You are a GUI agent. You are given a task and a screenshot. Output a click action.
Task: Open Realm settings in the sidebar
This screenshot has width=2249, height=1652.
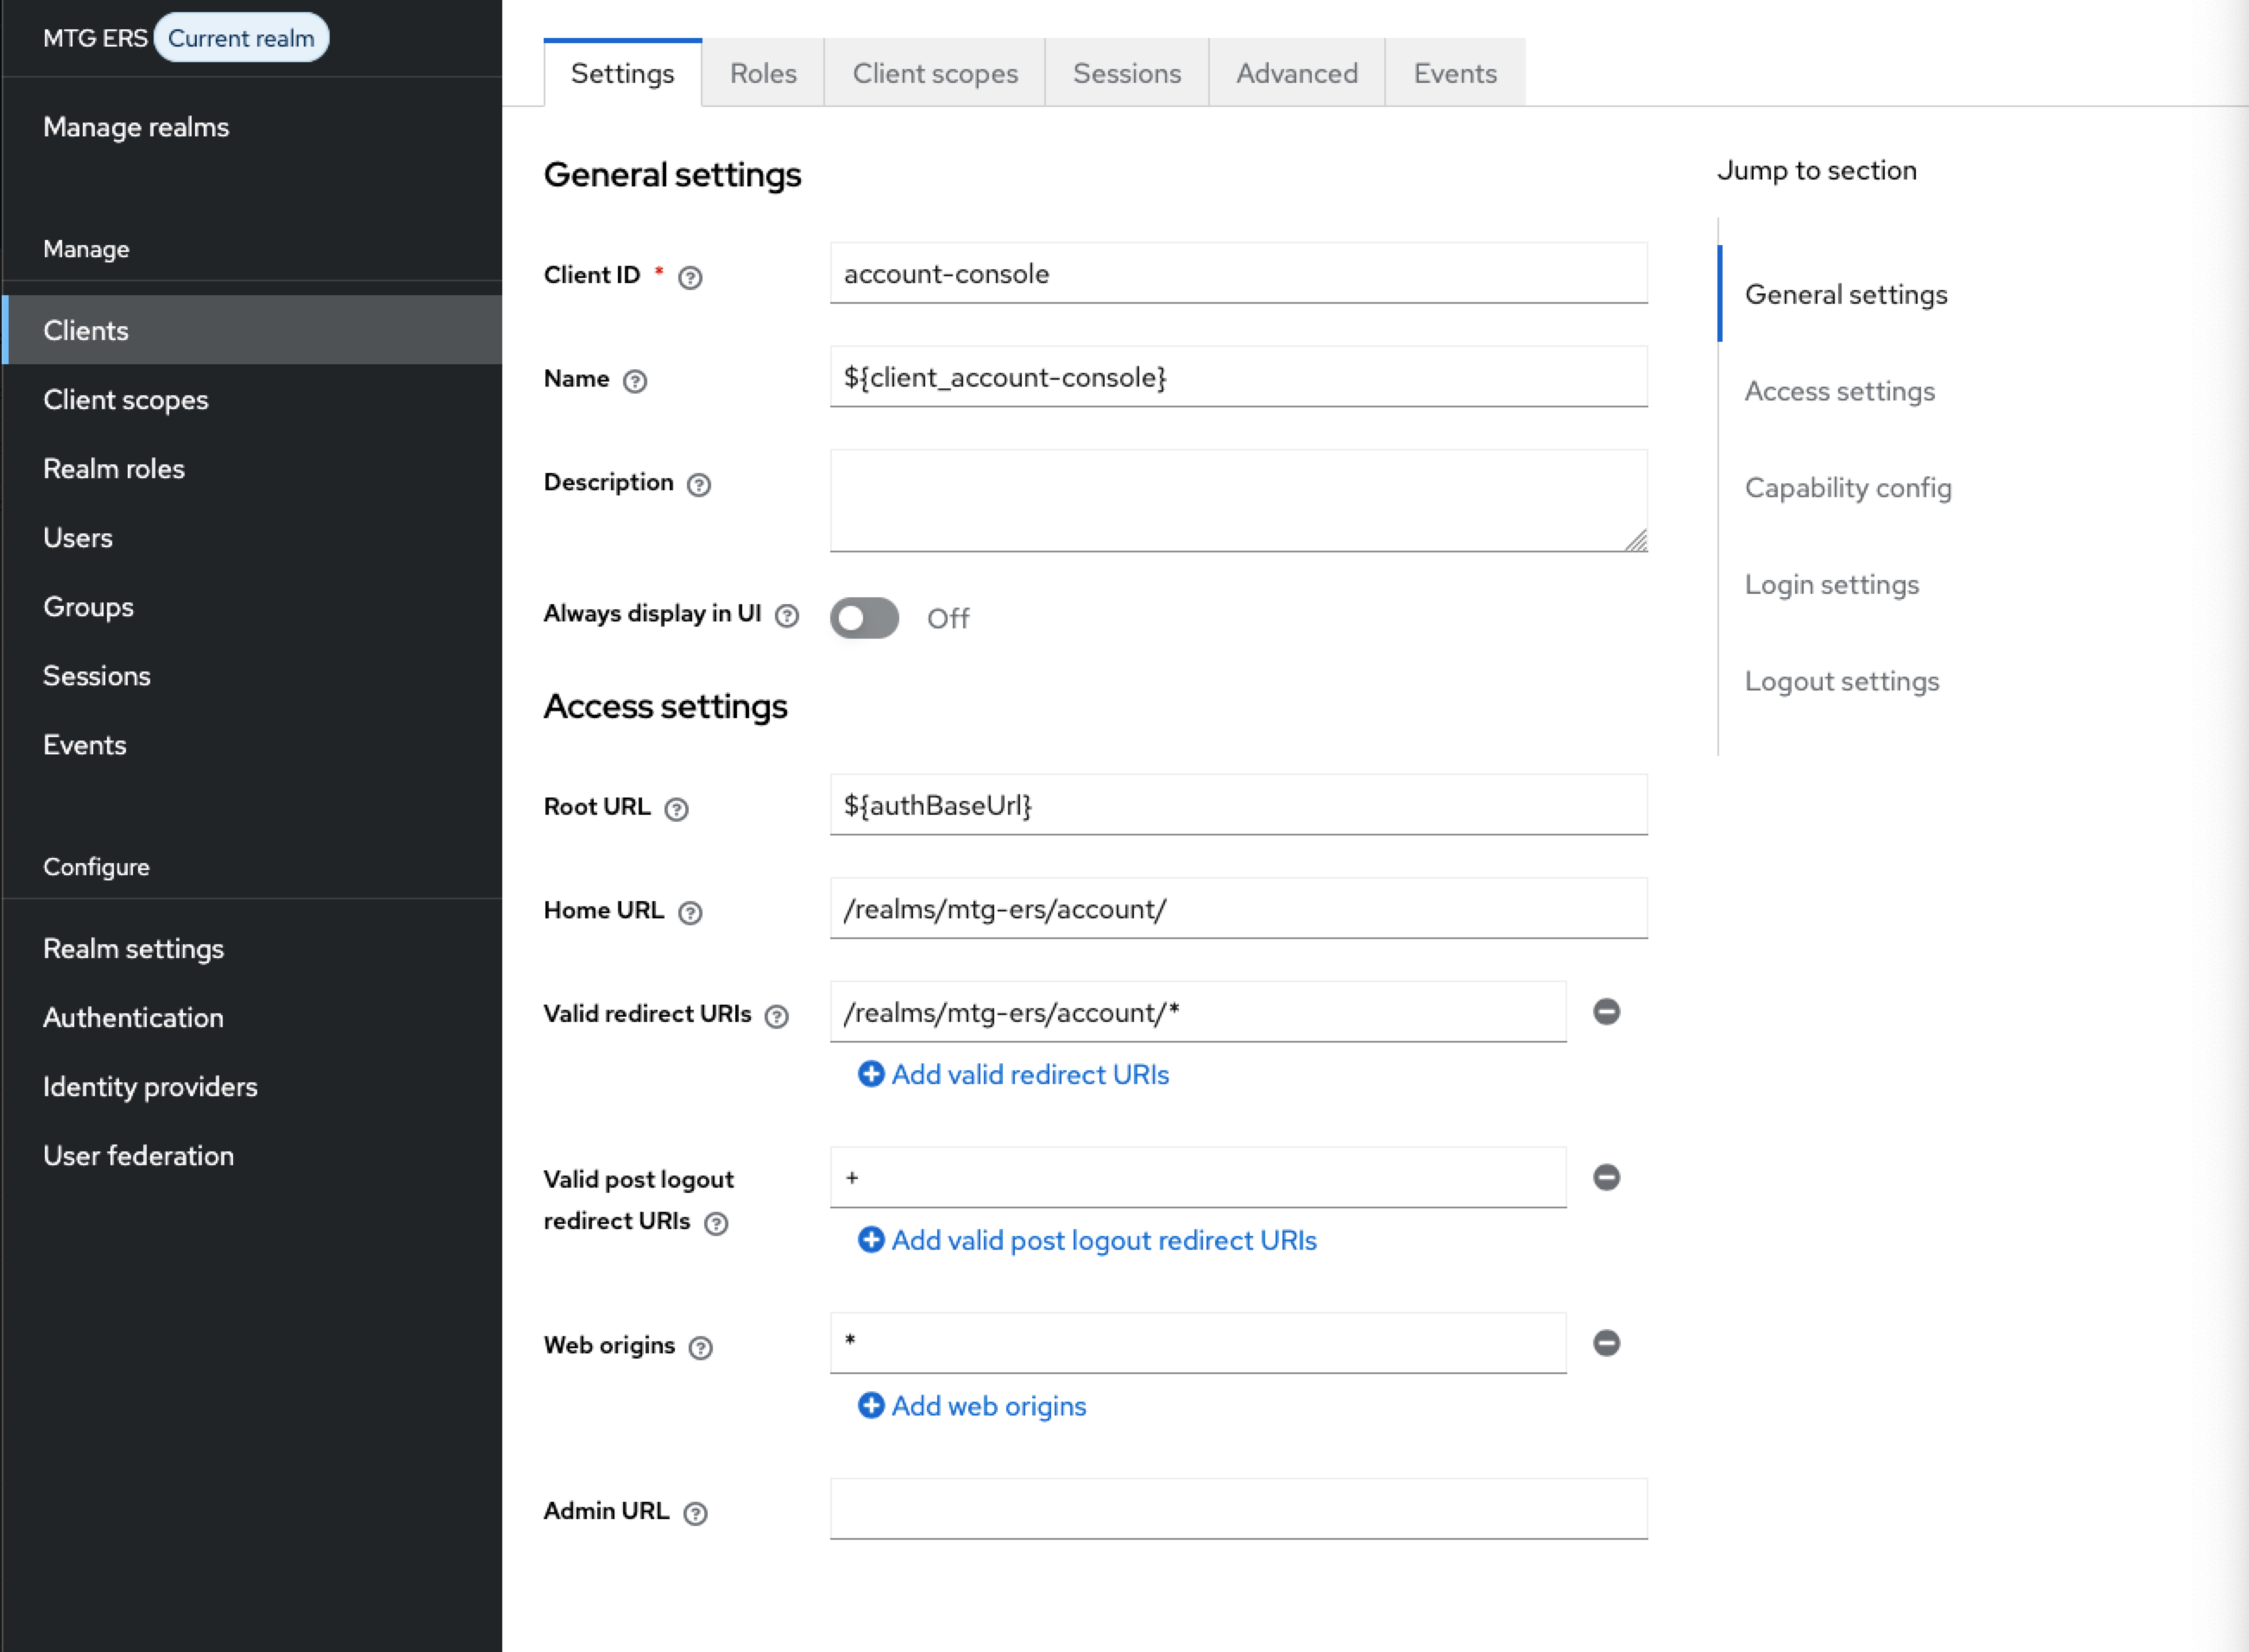click(133, 948)
